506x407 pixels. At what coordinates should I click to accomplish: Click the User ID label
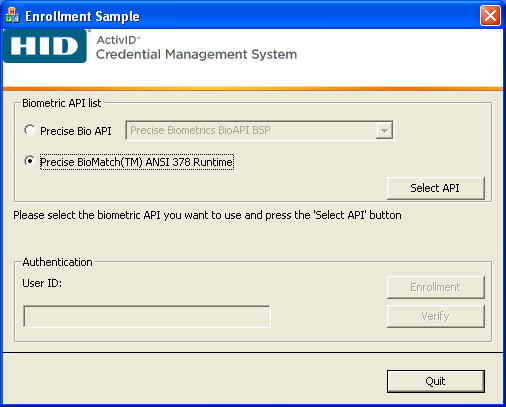42,283
